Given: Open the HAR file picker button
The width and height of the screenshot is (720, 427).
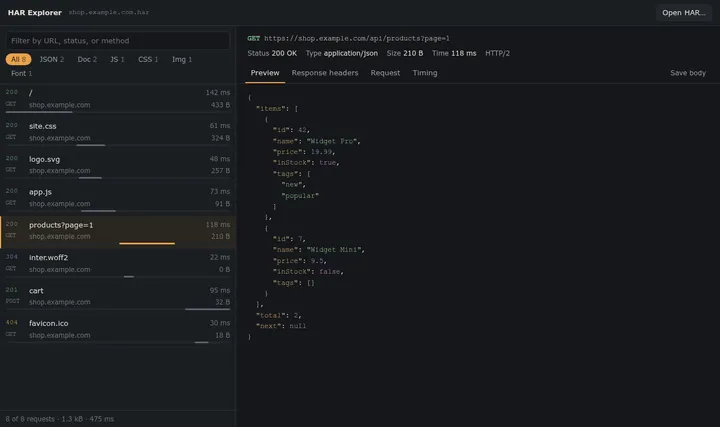Looking at the screenshot, I should (683, 13).
